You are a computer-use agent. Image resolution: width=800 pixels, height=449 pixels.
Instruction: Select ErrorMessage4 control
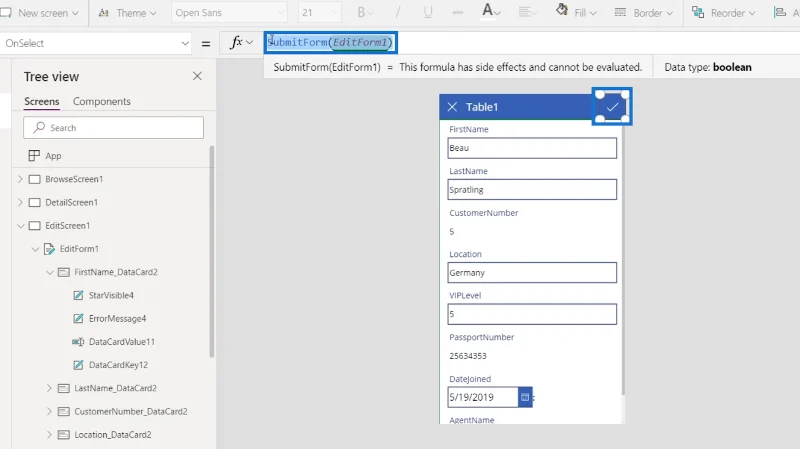117,319
